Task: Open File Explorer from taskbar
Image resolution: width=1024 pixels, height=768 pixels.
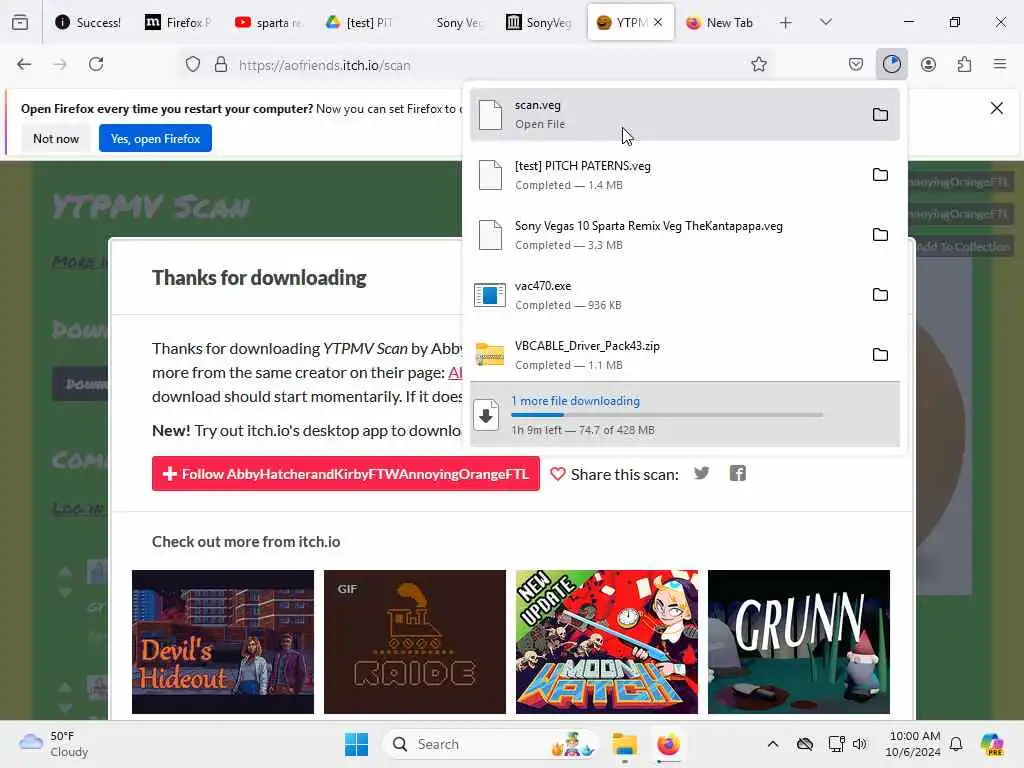Action: point(624,744)
